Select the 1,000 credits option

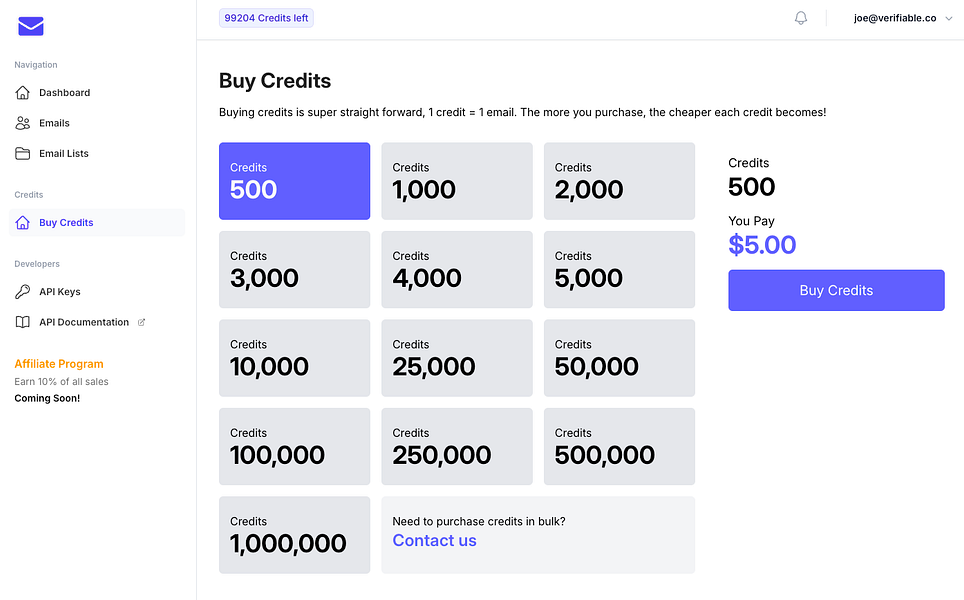point(457,181)
